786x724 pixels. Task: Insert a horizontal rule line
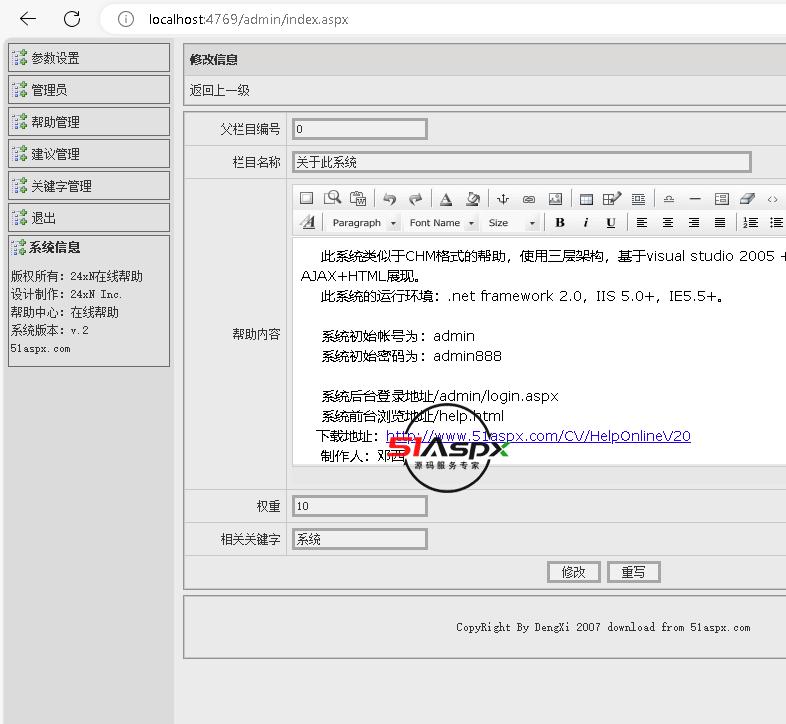click(695, 199)
